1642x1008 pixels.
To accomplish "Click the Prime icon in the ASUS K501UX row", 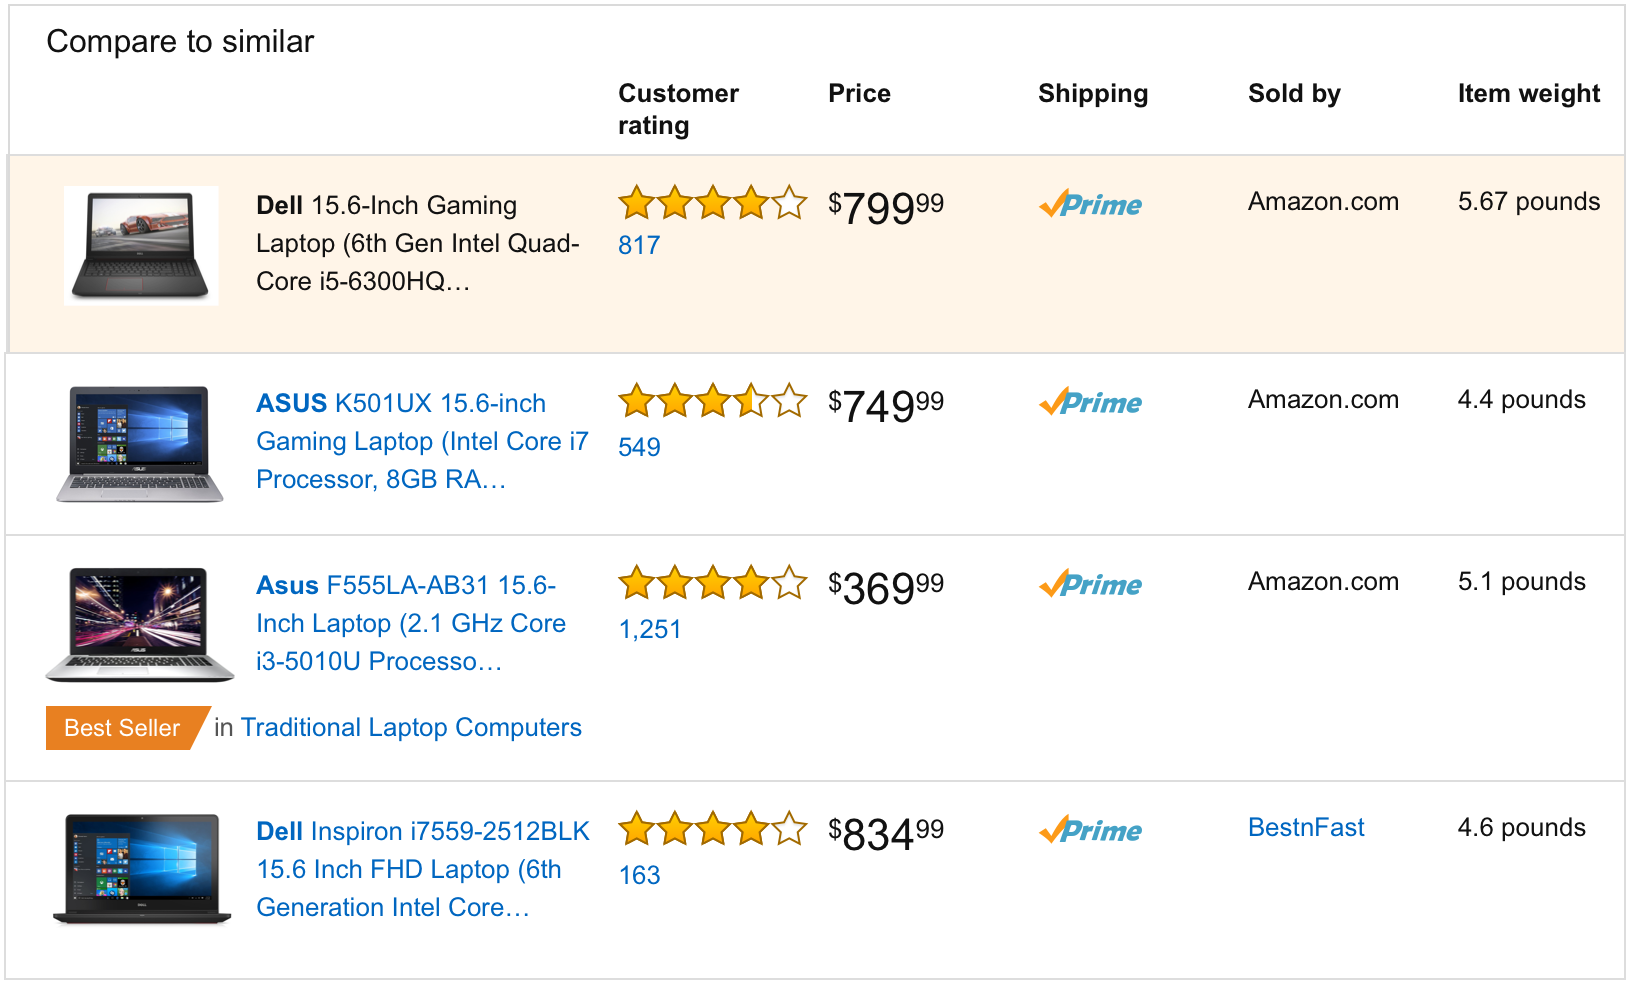I will pos(1090,402).
